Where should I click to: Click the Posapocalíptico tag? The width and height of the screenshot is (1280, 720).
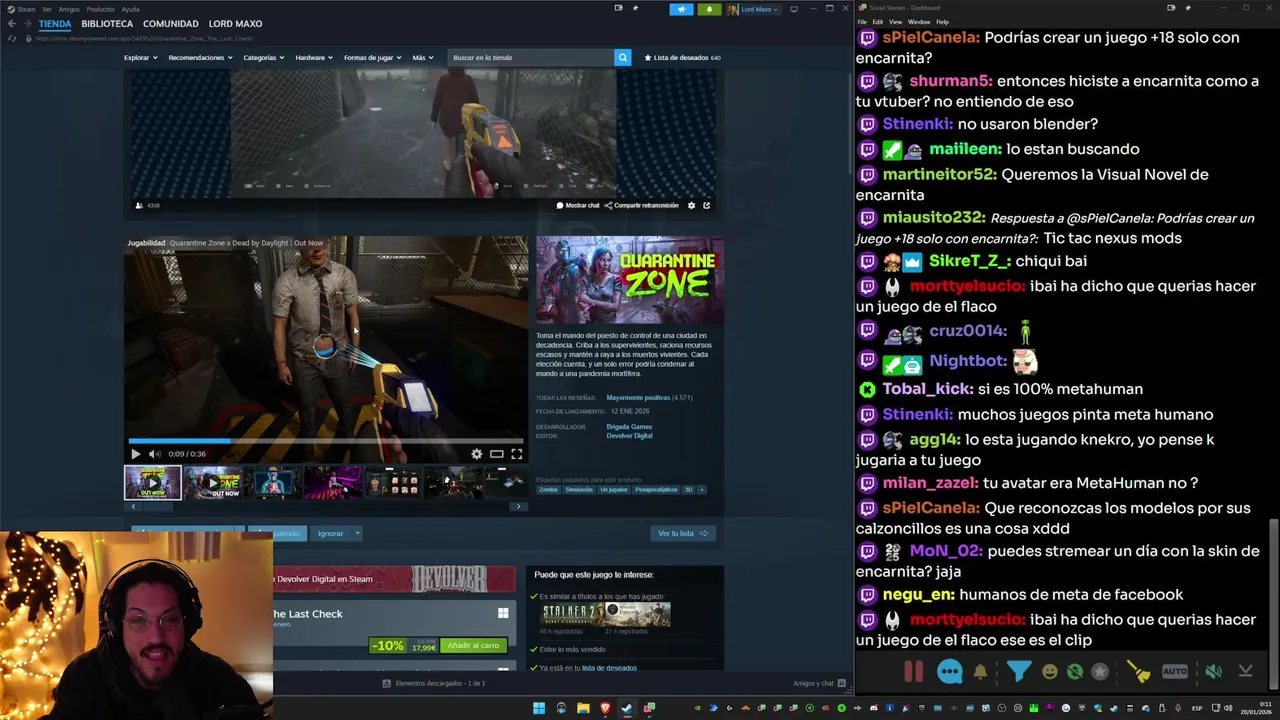pos(656,490)
